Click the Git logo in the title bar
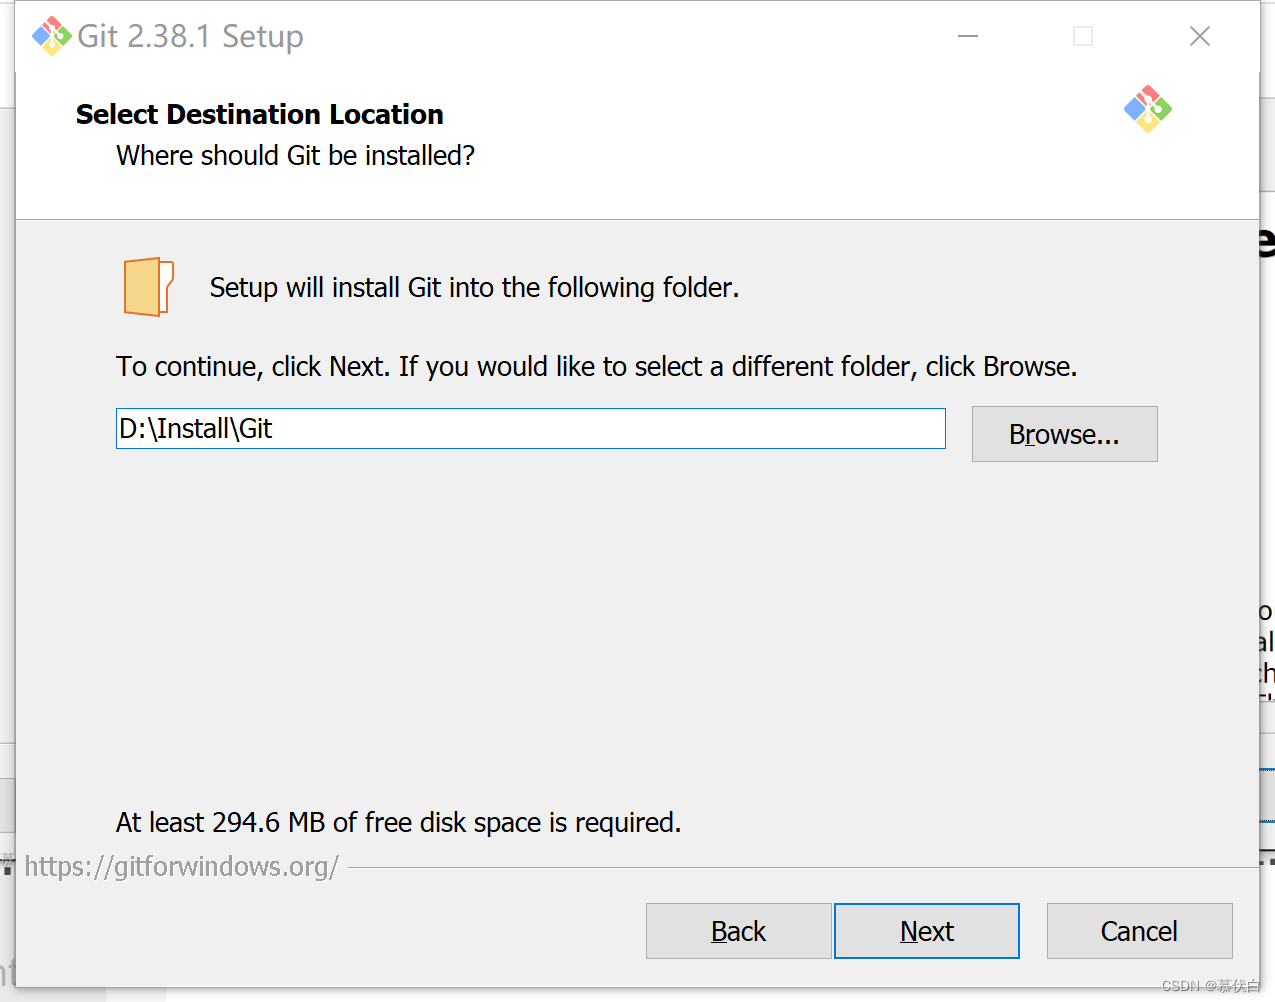Viewport: 1275px width, 1002px height. [x=51, y=36]
